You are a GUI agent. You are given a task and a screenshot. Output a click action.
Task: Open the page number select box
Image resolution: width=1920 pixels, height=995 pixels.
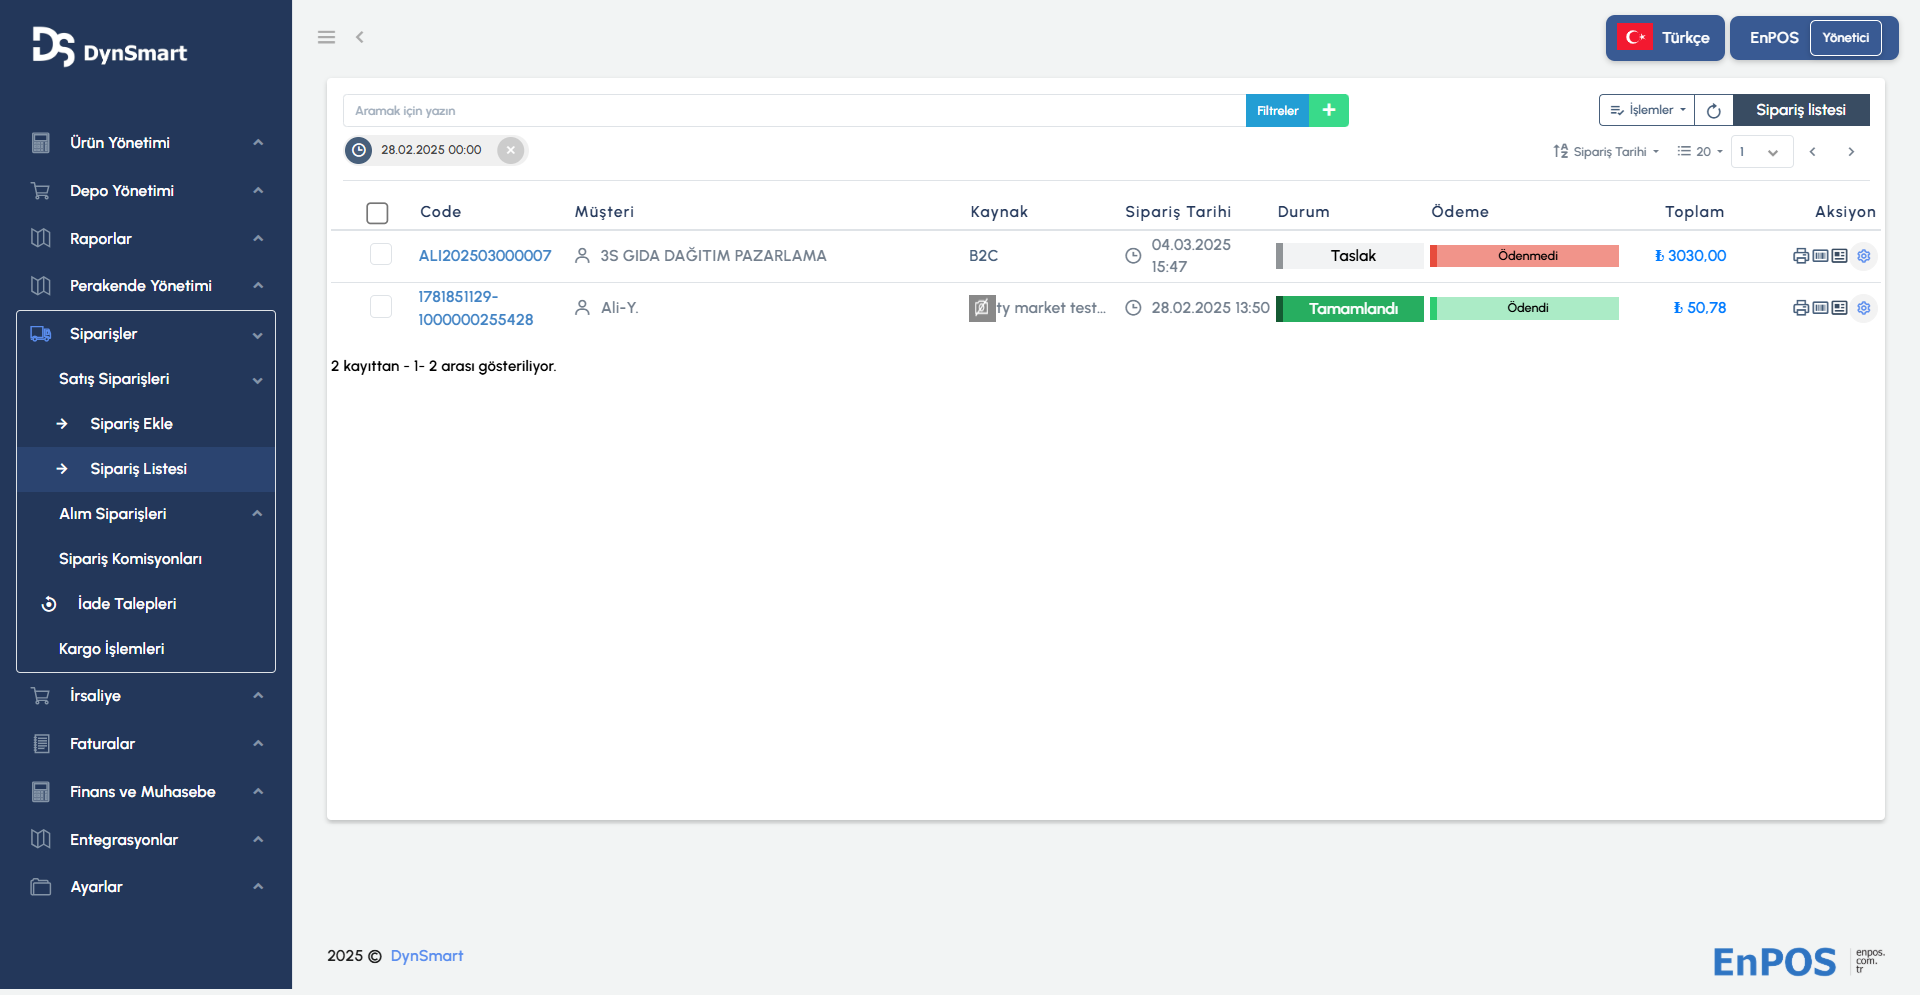click(1761, 152)
